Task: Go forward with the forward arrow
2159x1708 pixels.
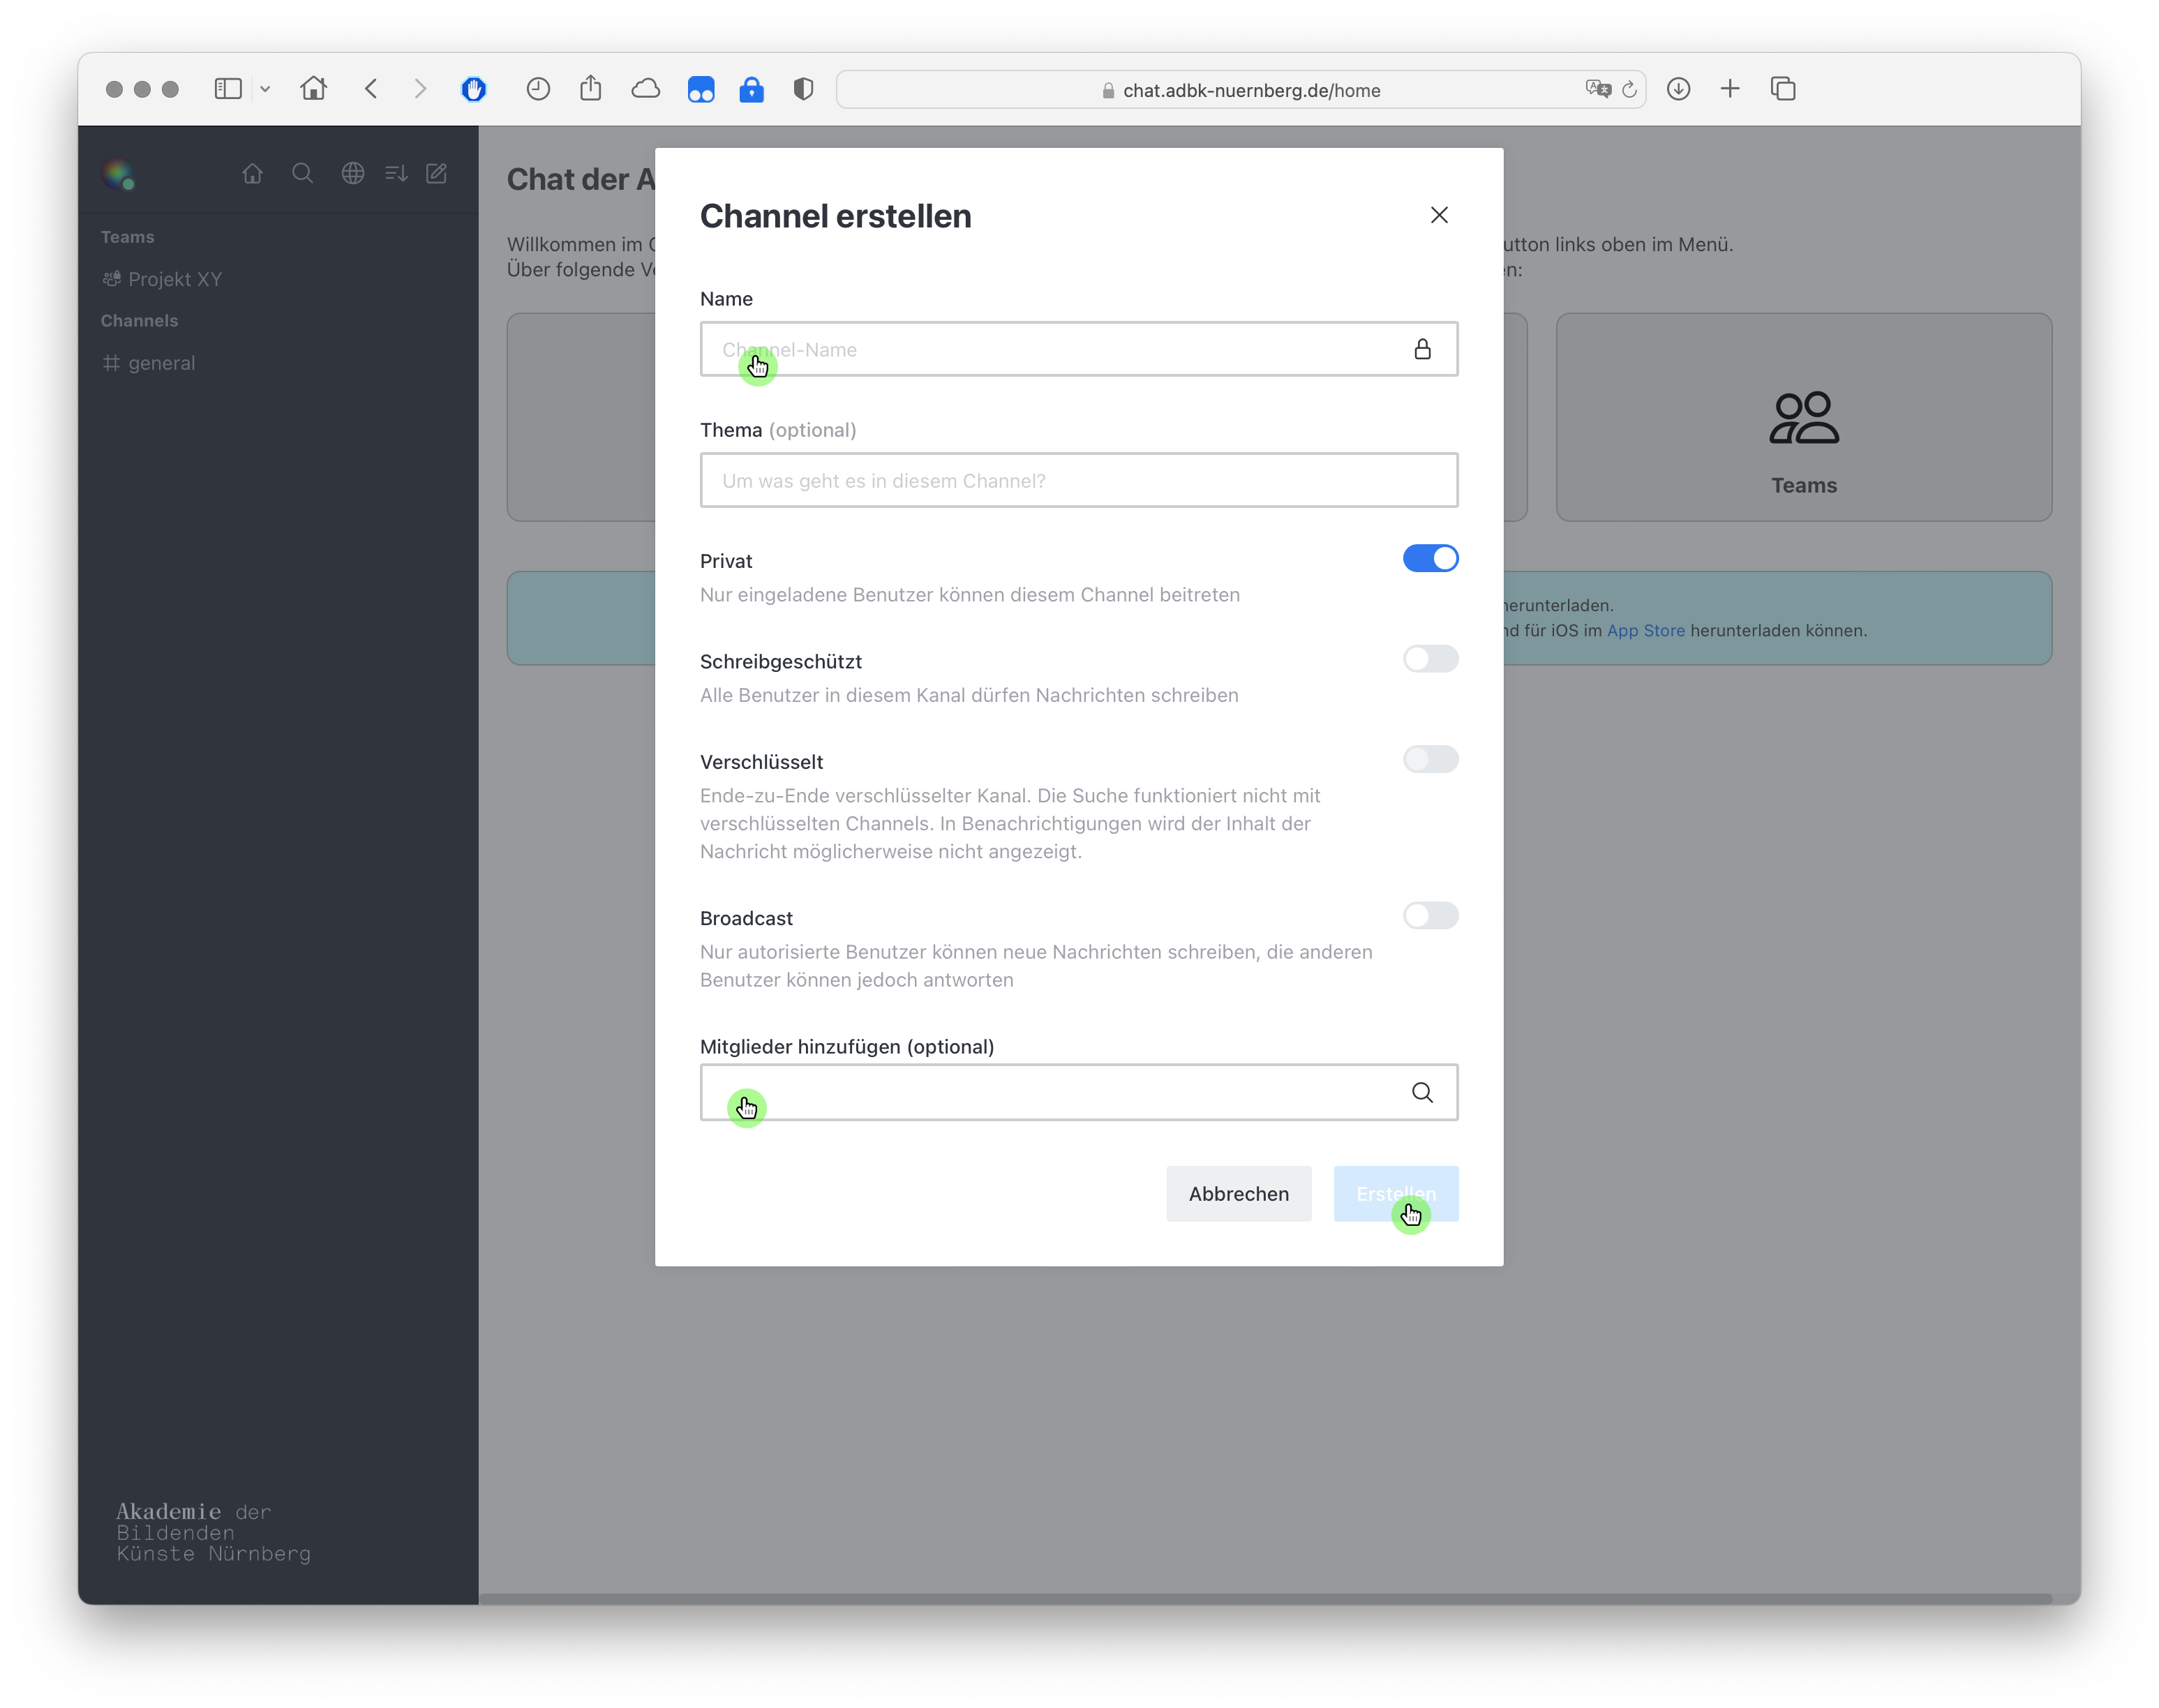Action: [420, 89]
